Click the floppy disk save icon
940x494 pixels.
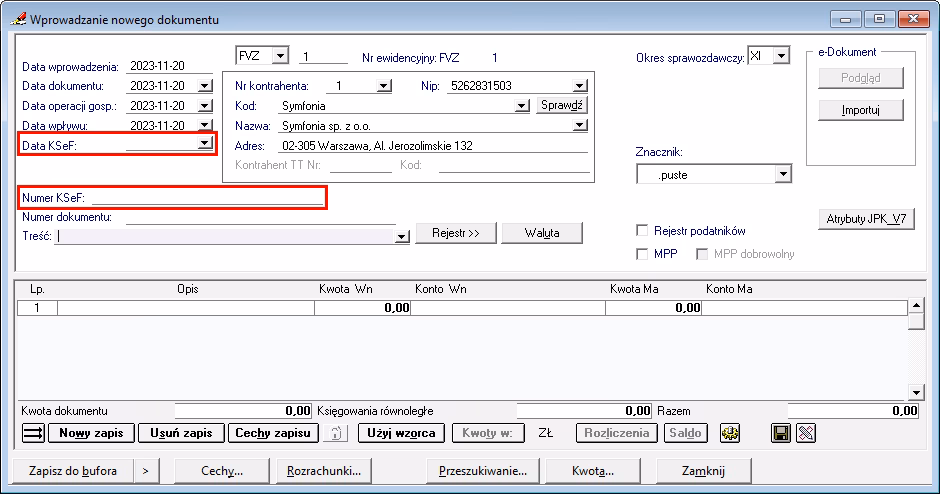(781, 433)
